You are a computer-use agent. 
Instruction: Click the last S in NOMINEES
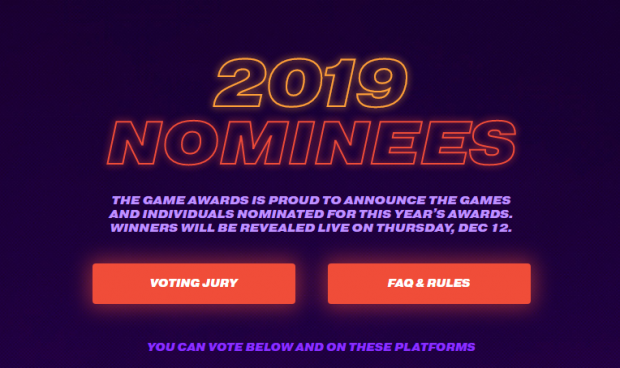[x=492, y=143]
